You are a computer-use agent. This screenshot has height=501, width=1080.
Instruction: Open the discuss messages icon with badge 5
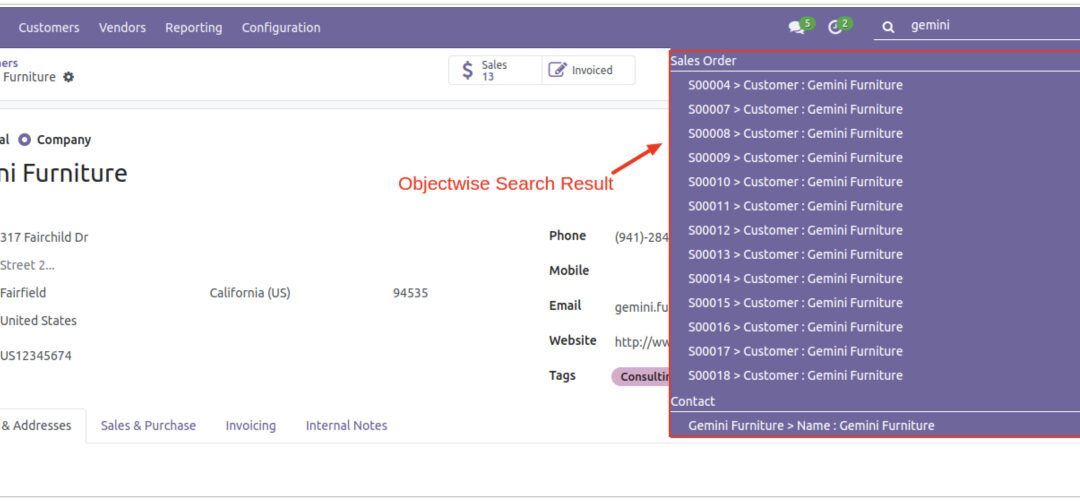pyautogui.click(x=801, y=26)
